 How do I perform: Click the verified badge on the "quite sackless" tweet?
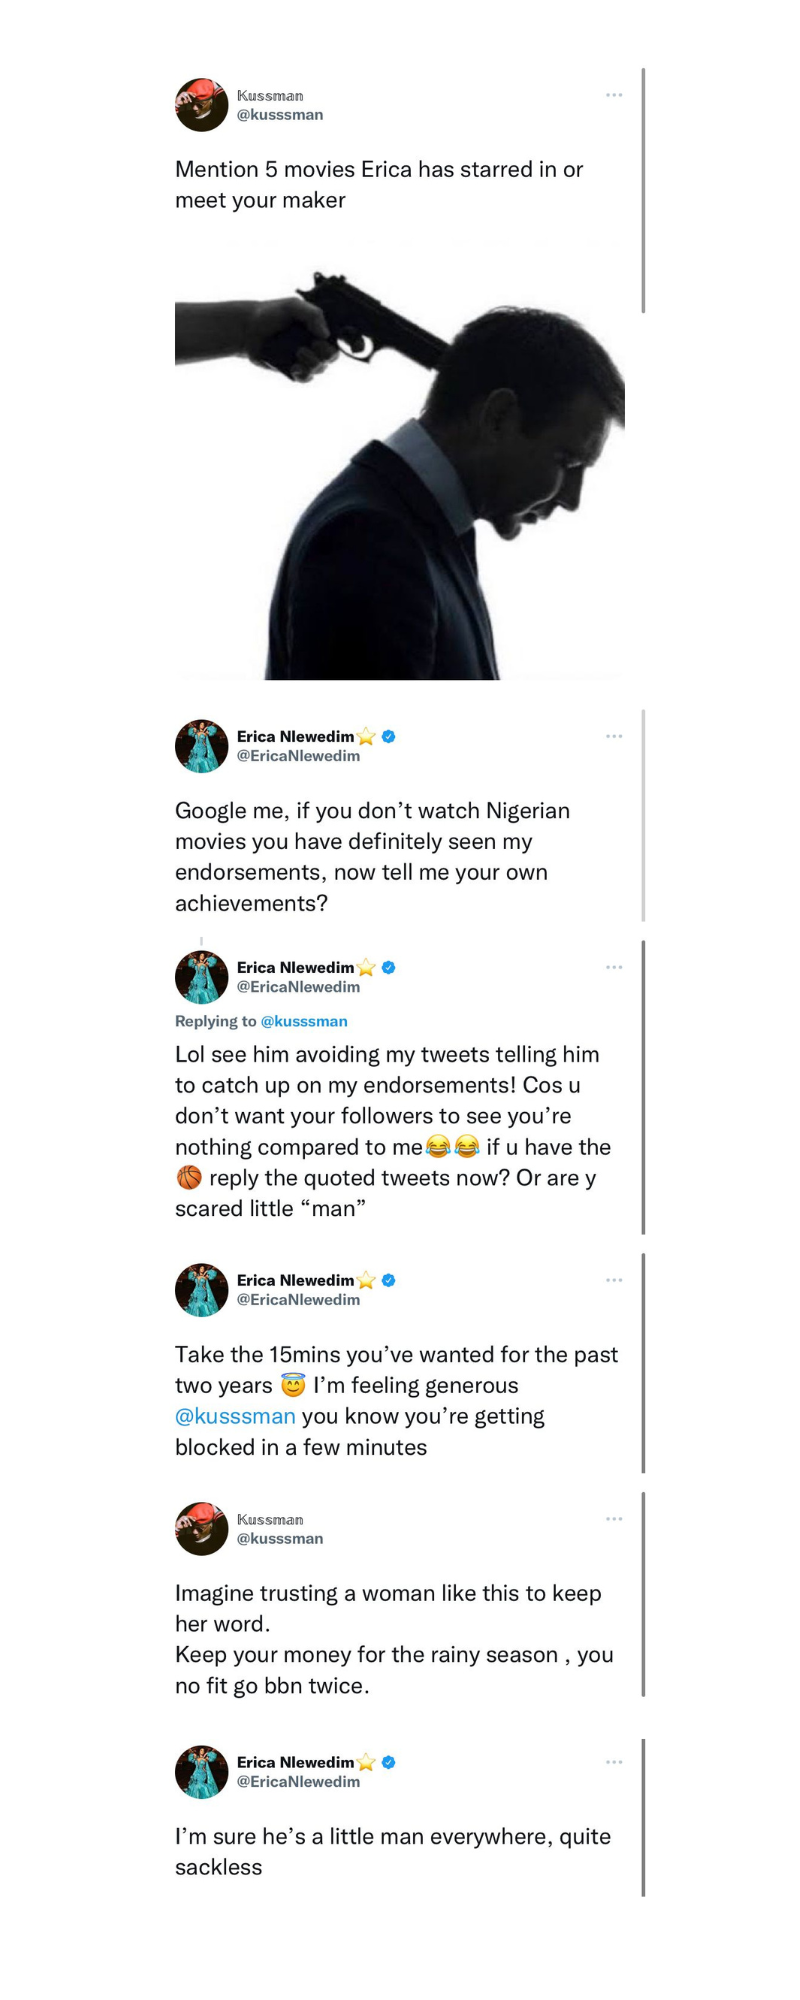click(x=389, y=1762)
